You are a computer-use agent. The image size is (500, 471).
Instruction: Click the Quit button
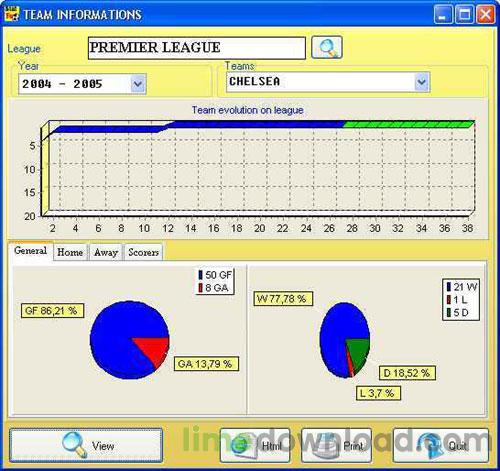coord(441,445)
